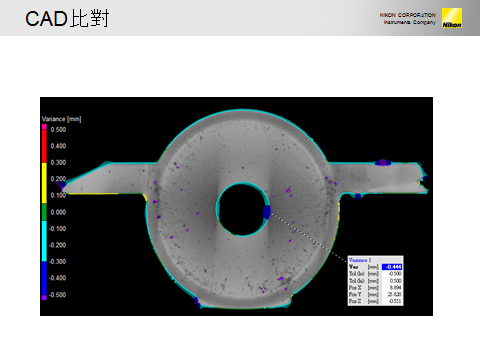Screen dimensions: 480x360
Task: Click the black center hole of the part
Action: coord(242,209)
